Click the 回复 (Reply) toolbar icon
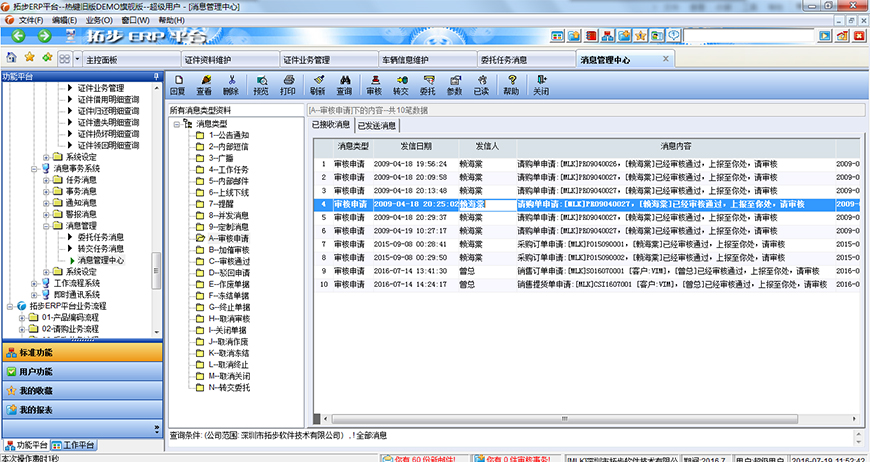This screenshot has height=462, width=870. tap(178, 84)
